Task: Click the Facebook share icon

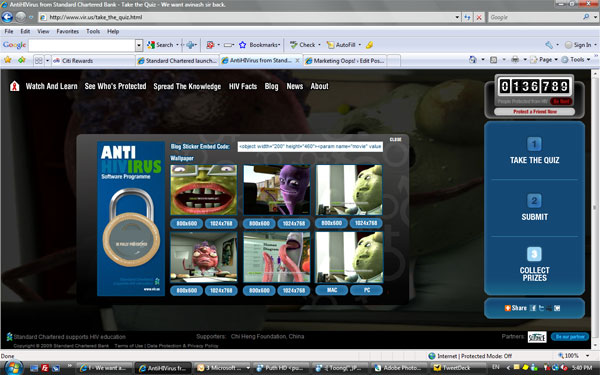Action: pyautogui.click(x=533, y=308)
